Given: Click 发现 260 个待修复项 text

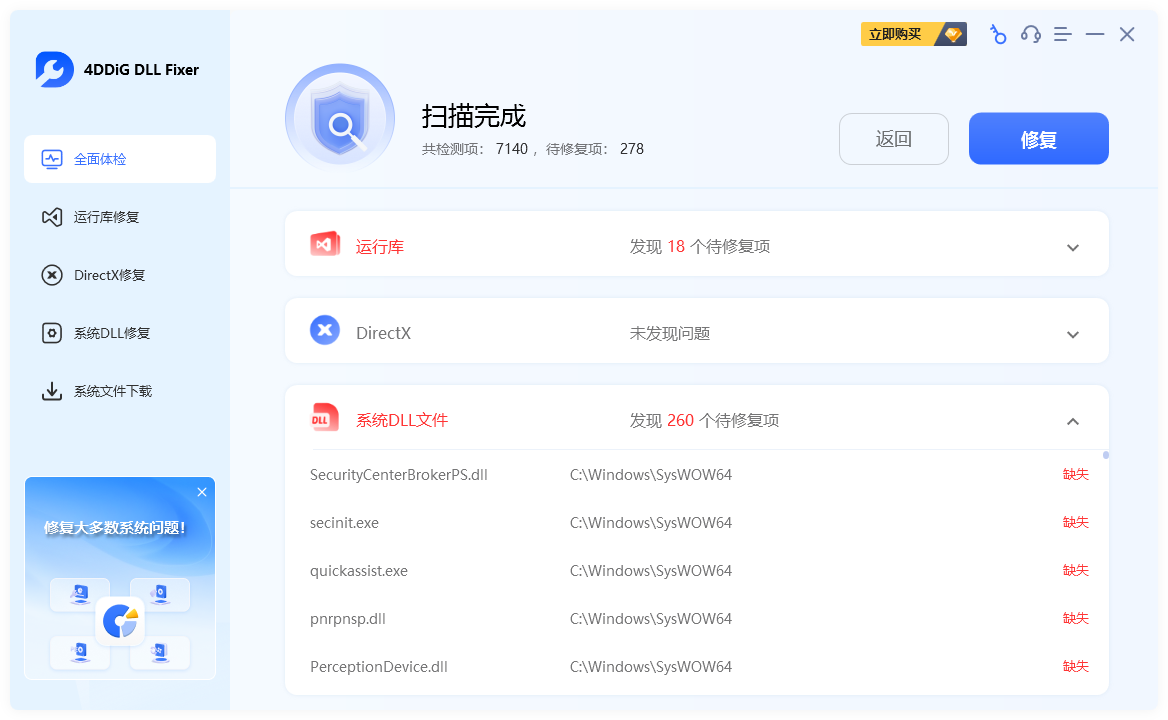Looking at the screenshot, I should click(x=704, y=421).
